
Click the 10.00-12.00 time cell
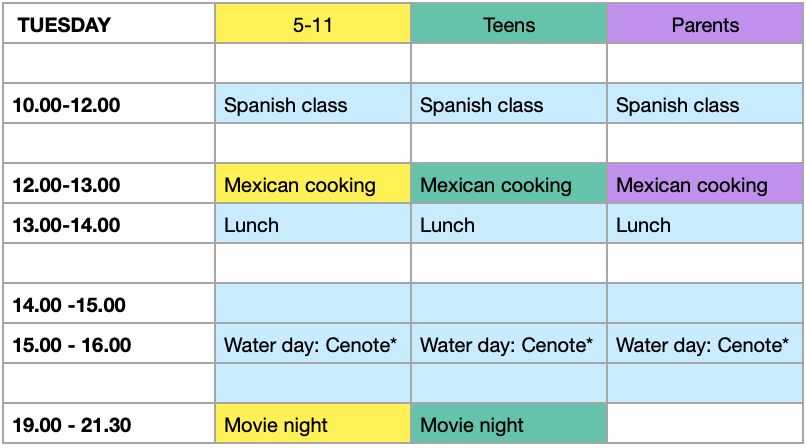(x=109, y=104)
